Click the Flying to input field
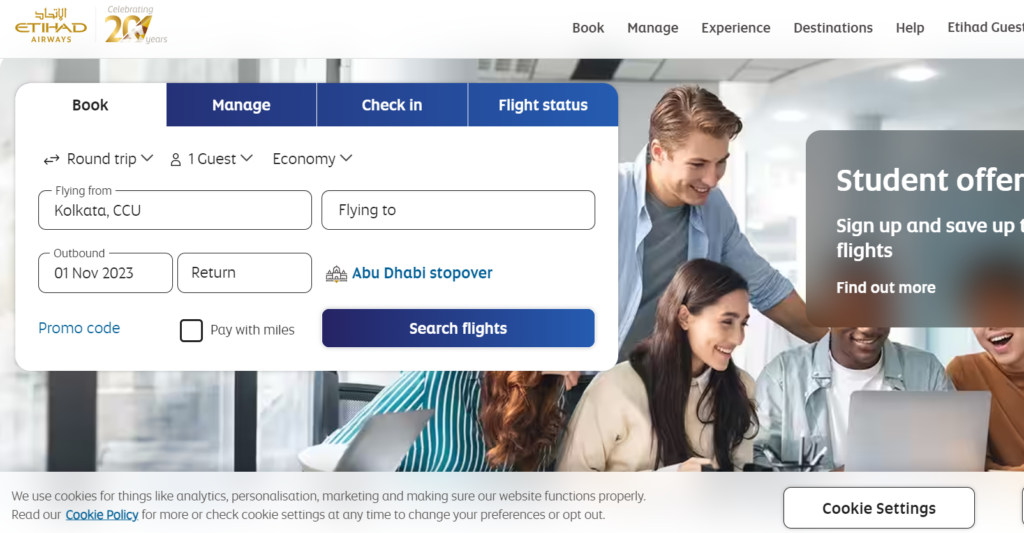The width and height of the screenshot is (1024, 533). [x=458, y=210]
